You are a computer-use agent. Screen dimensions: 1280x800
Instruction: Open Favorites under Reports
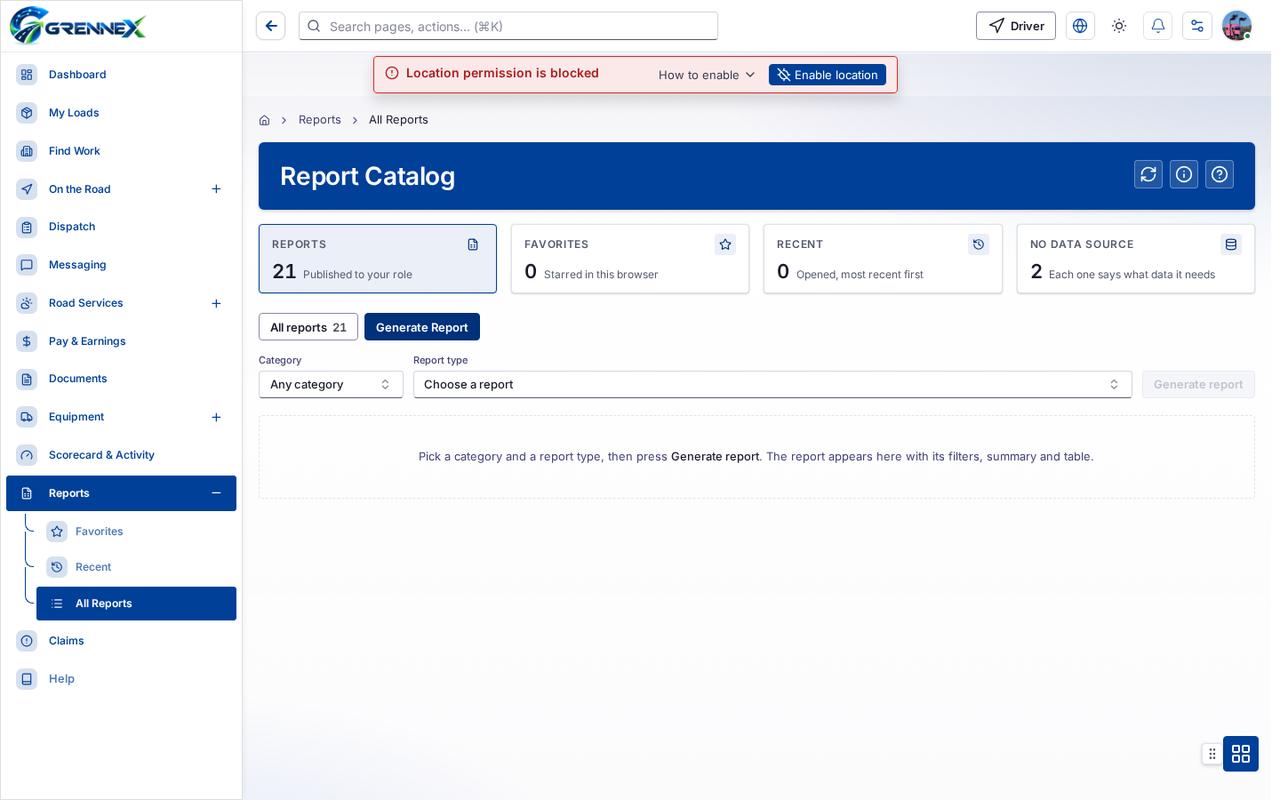click(x=136, y=531)
